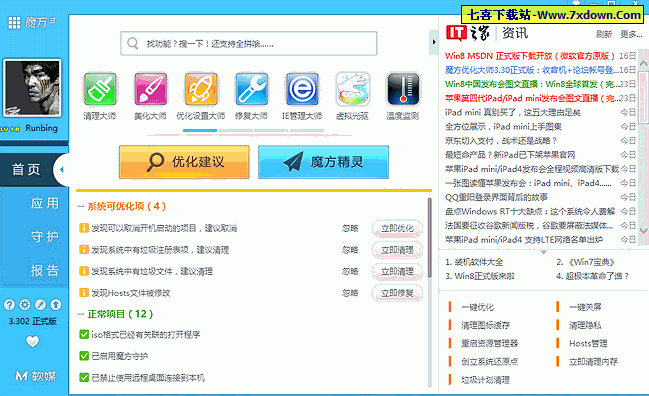Select the second page indicator under tool icons
Image resolution: width=649 pixels, height=396 pixels.
coord(236,130)
